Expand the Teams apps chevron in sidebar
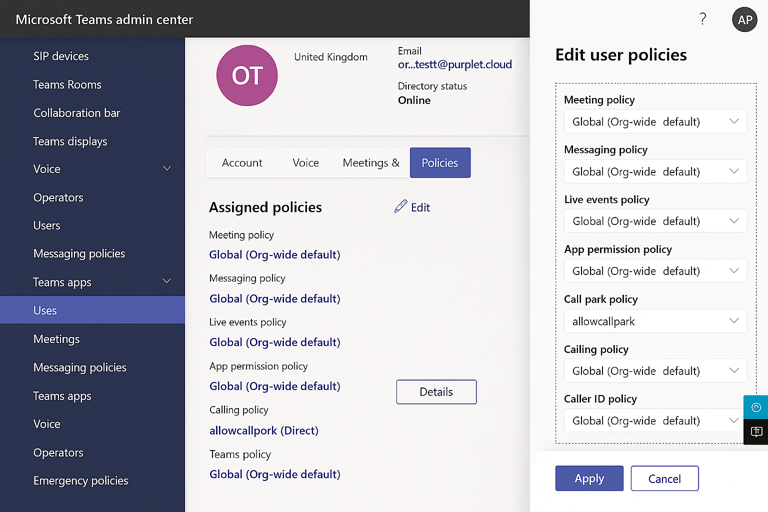 click(x=167, y=281)
